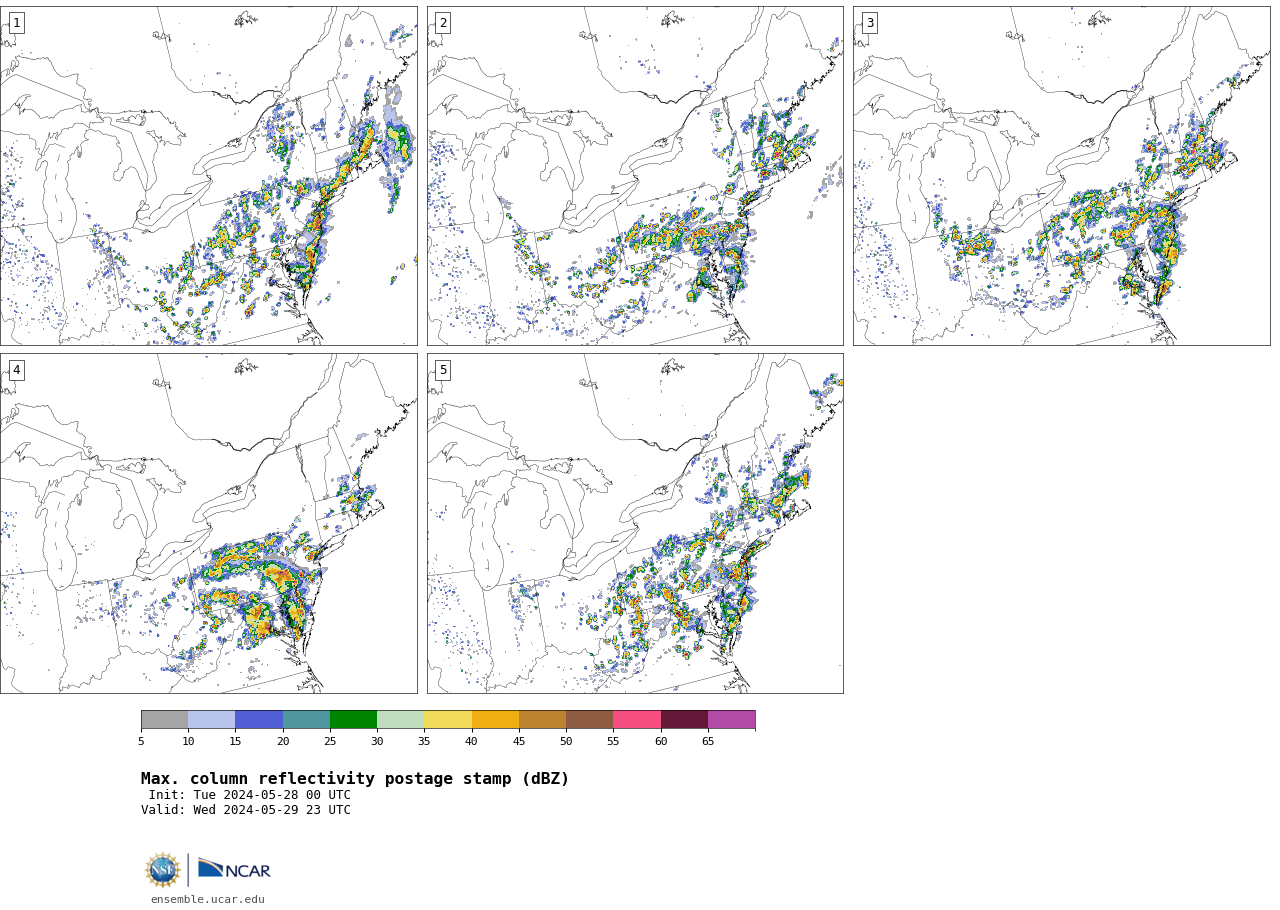Select the tan 45-50 dBZ swatch

542,720
